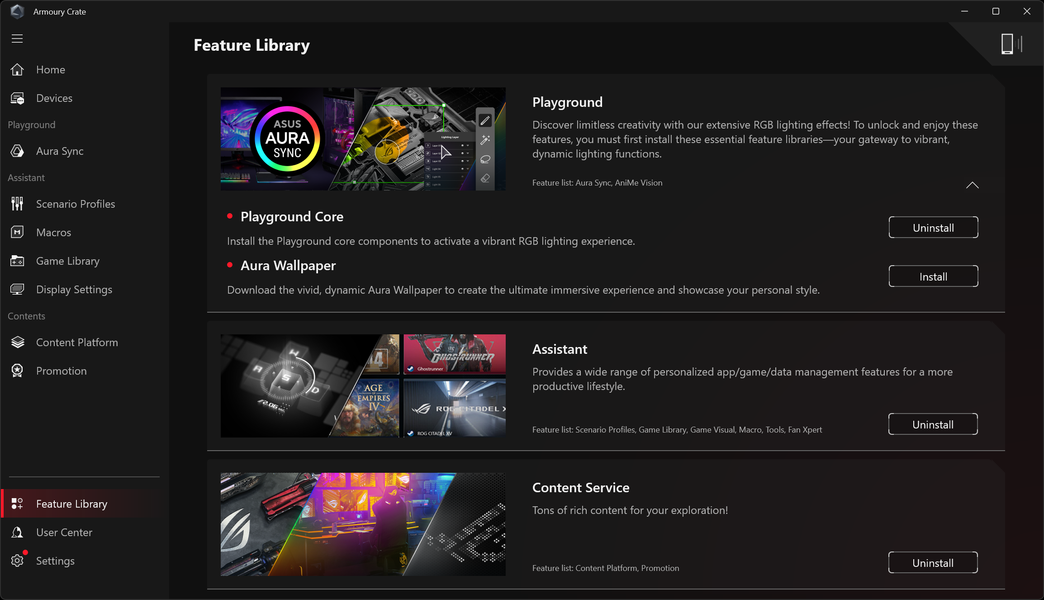Click the Feature Library icon
The width and height of the screenshot is (1044, 600).
17,504
